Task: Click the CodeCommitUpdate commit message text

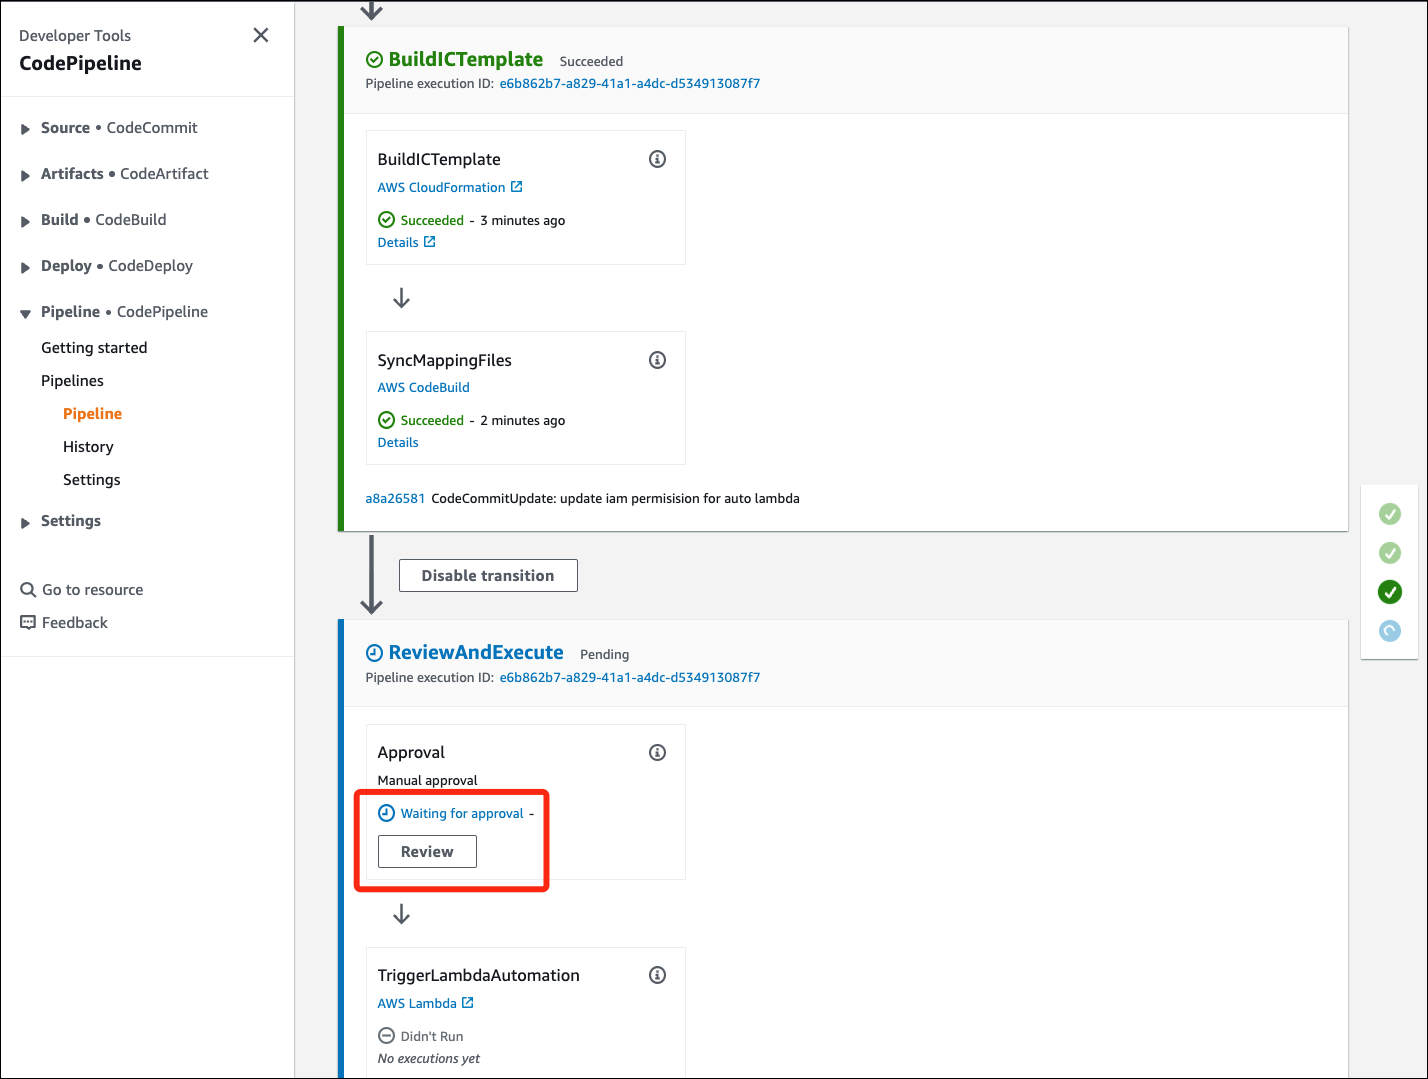Action: click(615, 499)
